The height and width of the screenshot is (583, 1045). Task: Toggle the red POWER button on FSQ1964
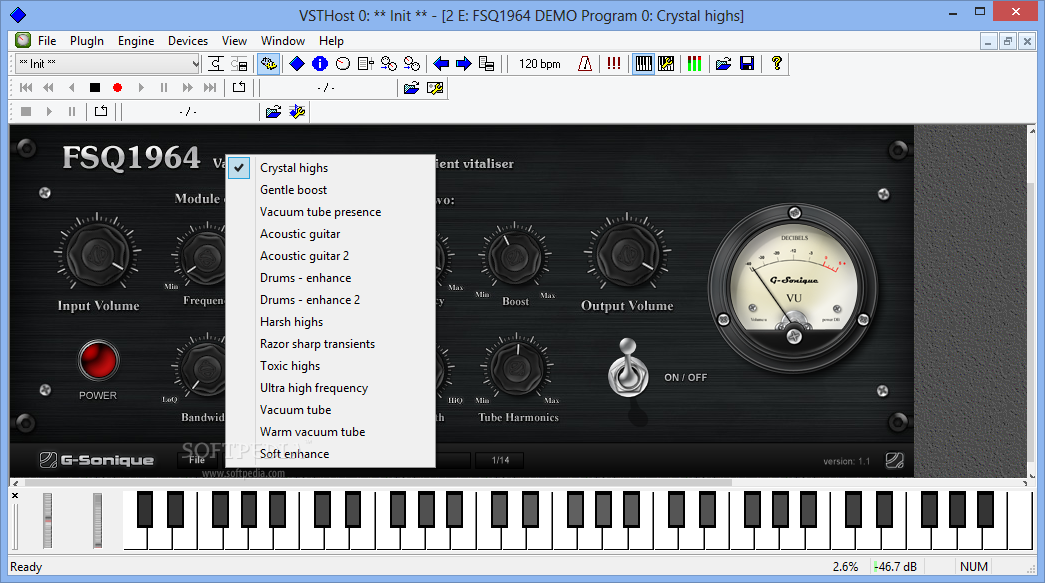pos(98,360)
